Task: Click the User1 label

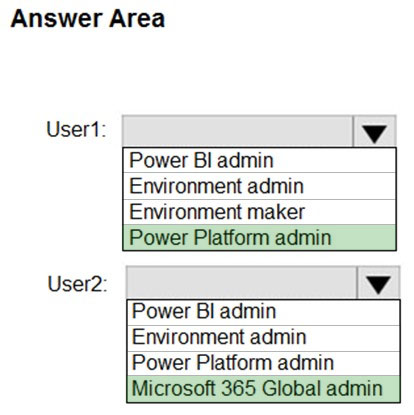Action: pos(76,129)
